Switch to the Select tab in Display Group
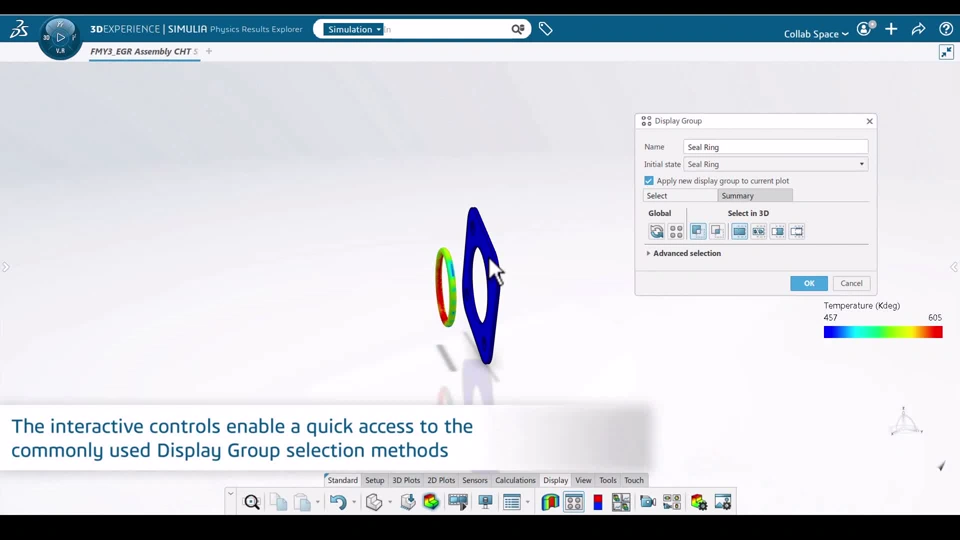Image resolution: width=960 pixels, height=540 pixels. (680, 195)
